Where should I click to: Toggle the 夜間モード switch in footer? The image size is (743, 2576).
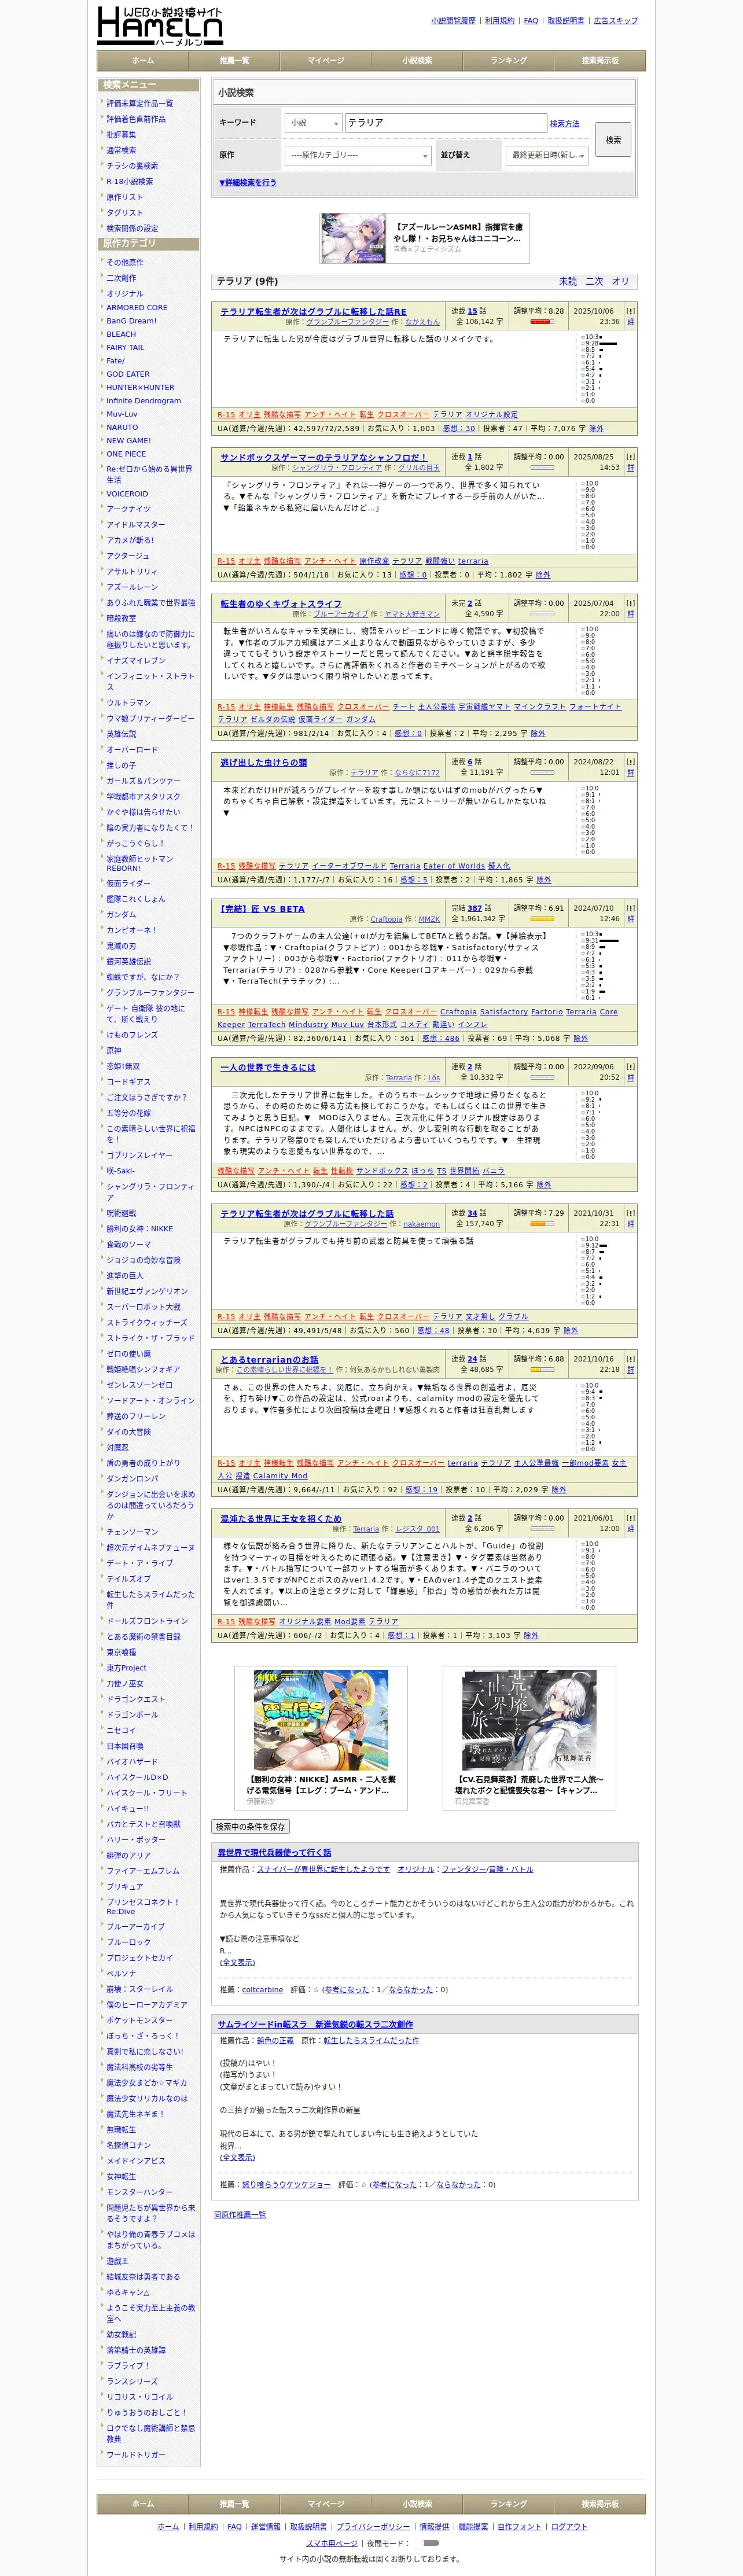pos(431,2543)
